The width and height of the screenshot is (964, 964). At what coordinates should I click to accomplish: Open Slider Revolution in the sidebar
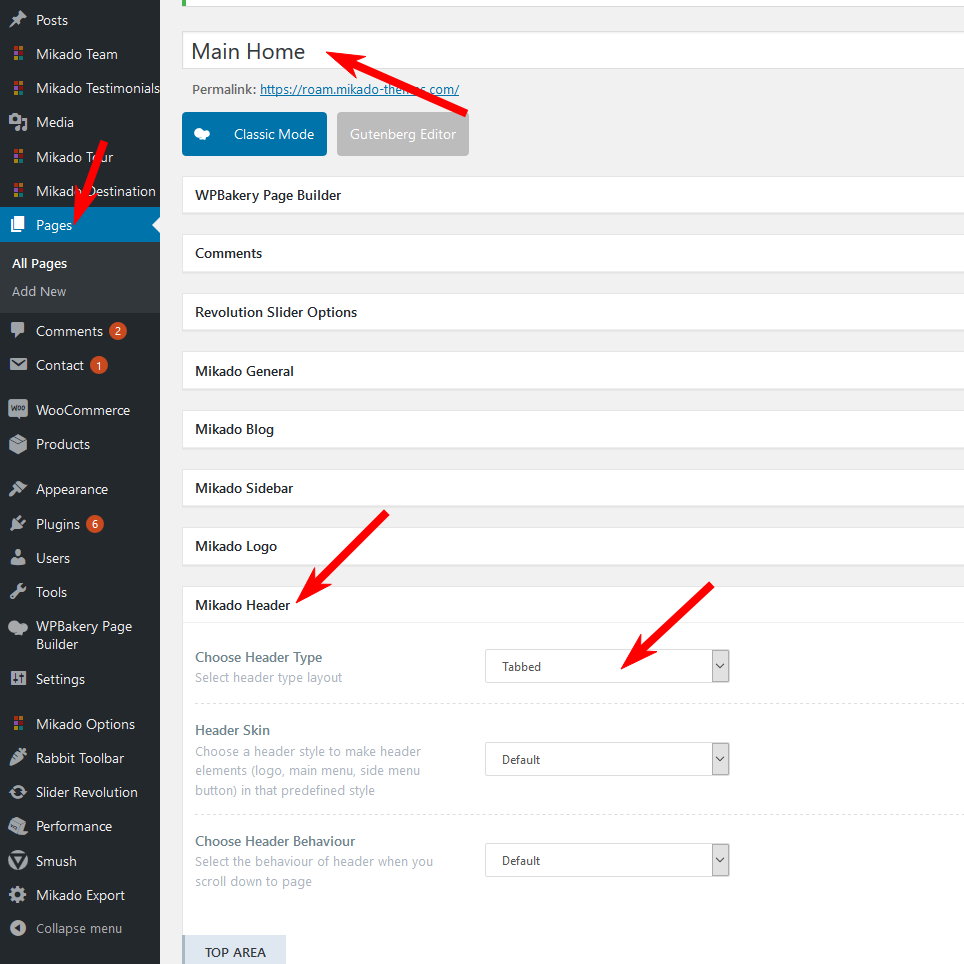click(x=87, y=792)
